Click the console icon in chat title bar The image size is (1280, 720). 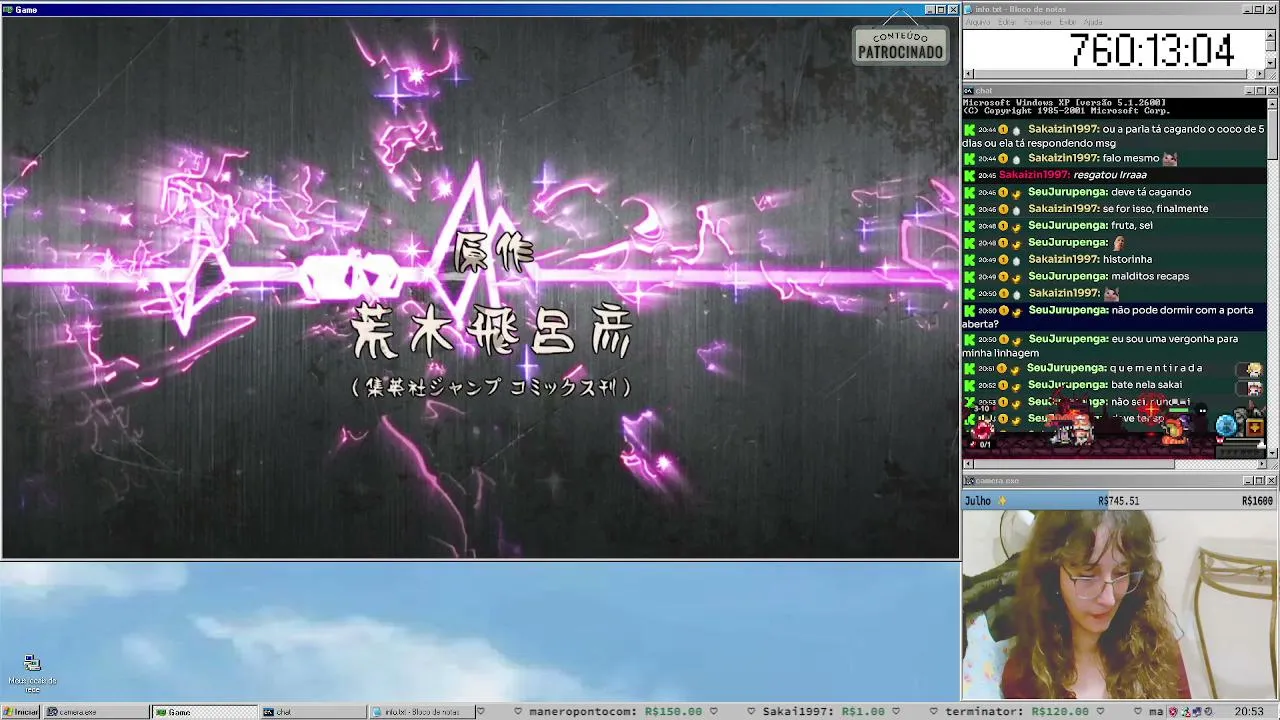coord(968,91)
